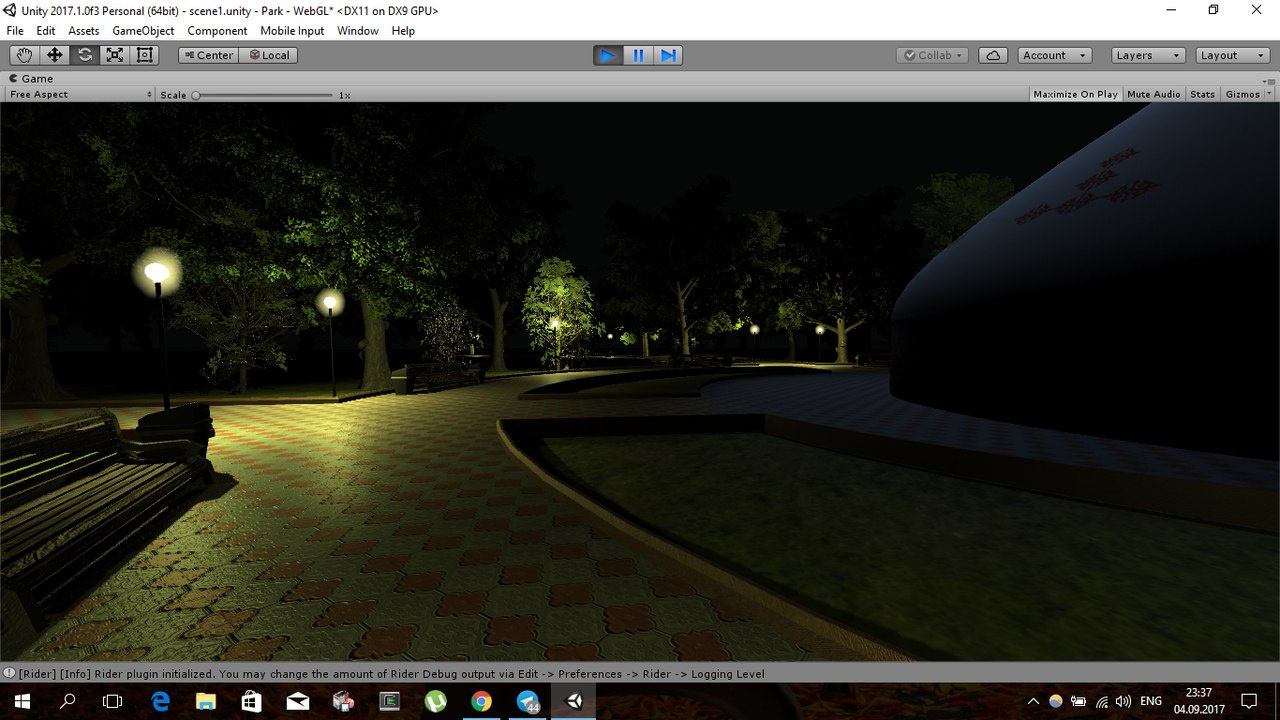Image resolution: width=1280 pixels, height=720 pixels.
Task: Switch to Unity taskbar icon
Action: [x=574, y=701]
